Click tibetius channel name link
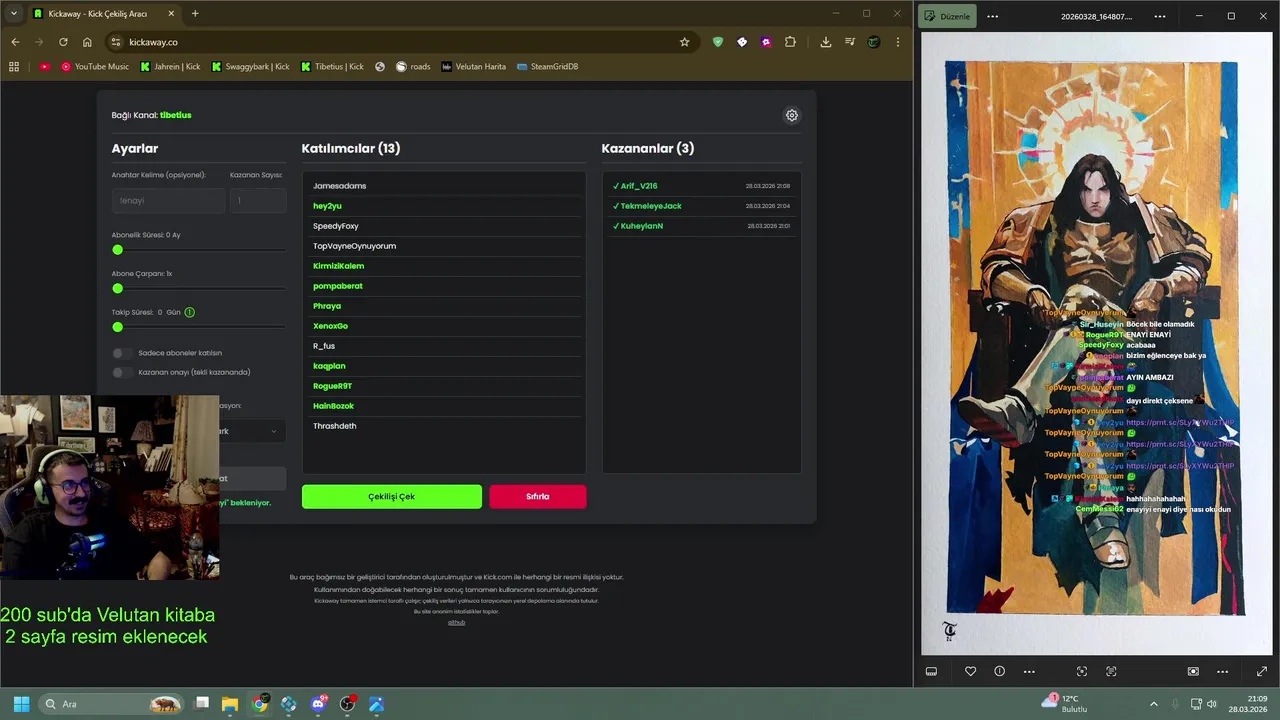The height and width of the screenshot is (720, 1280). pos(175,115)
